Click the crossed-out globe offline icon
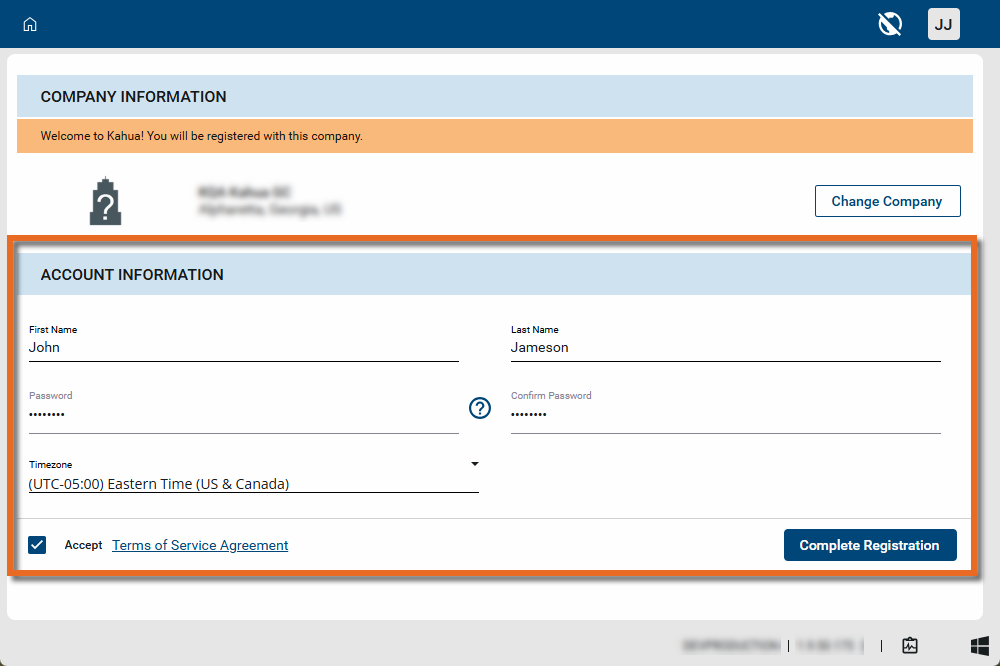 (x=890, y=24)
